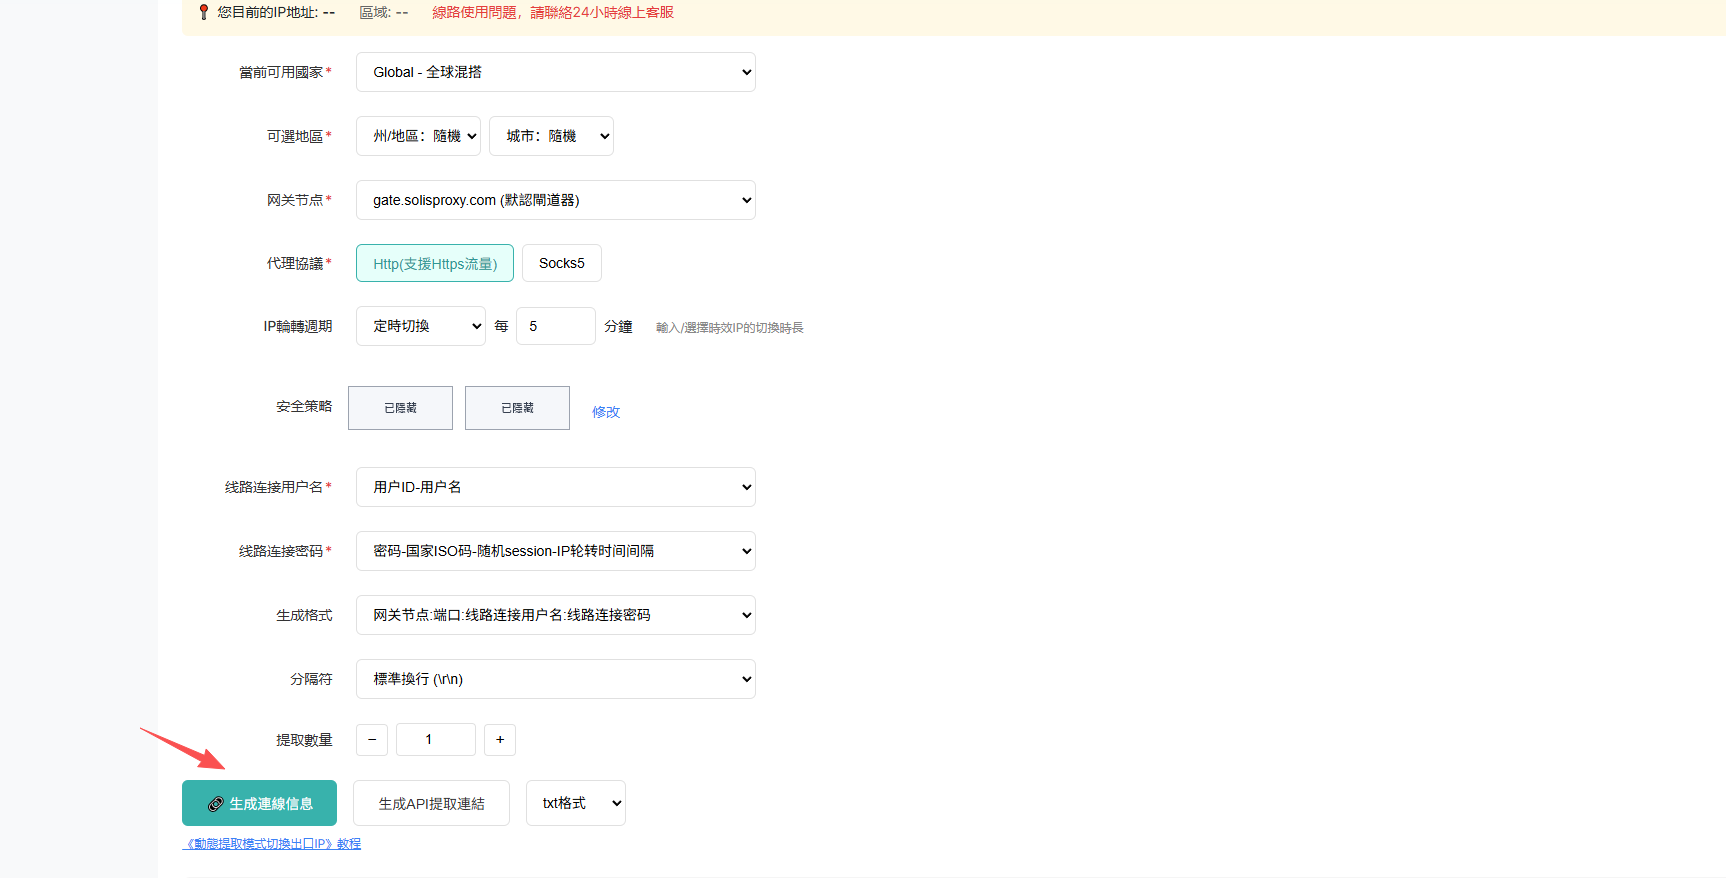Open the 城市 random dropdown
The image size is (1726, 878).
pyautogui.click(x=551, y=136)
